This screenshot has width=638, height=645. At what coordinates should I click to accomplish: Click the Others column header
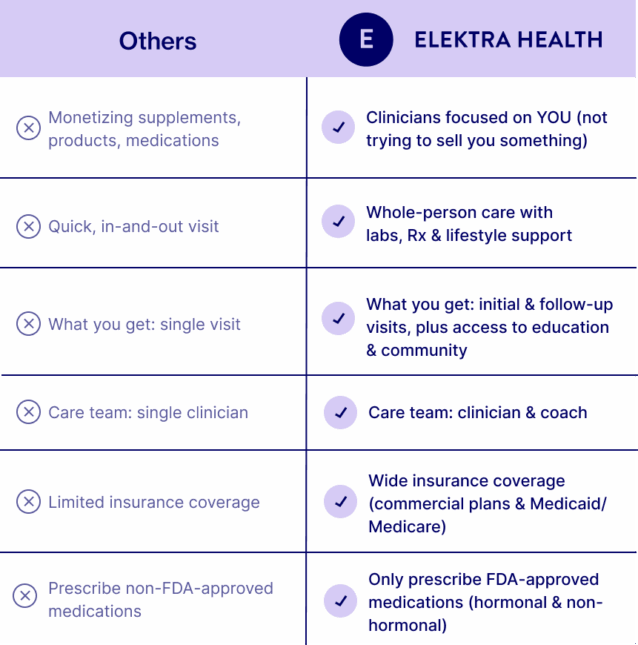point(158,41)
